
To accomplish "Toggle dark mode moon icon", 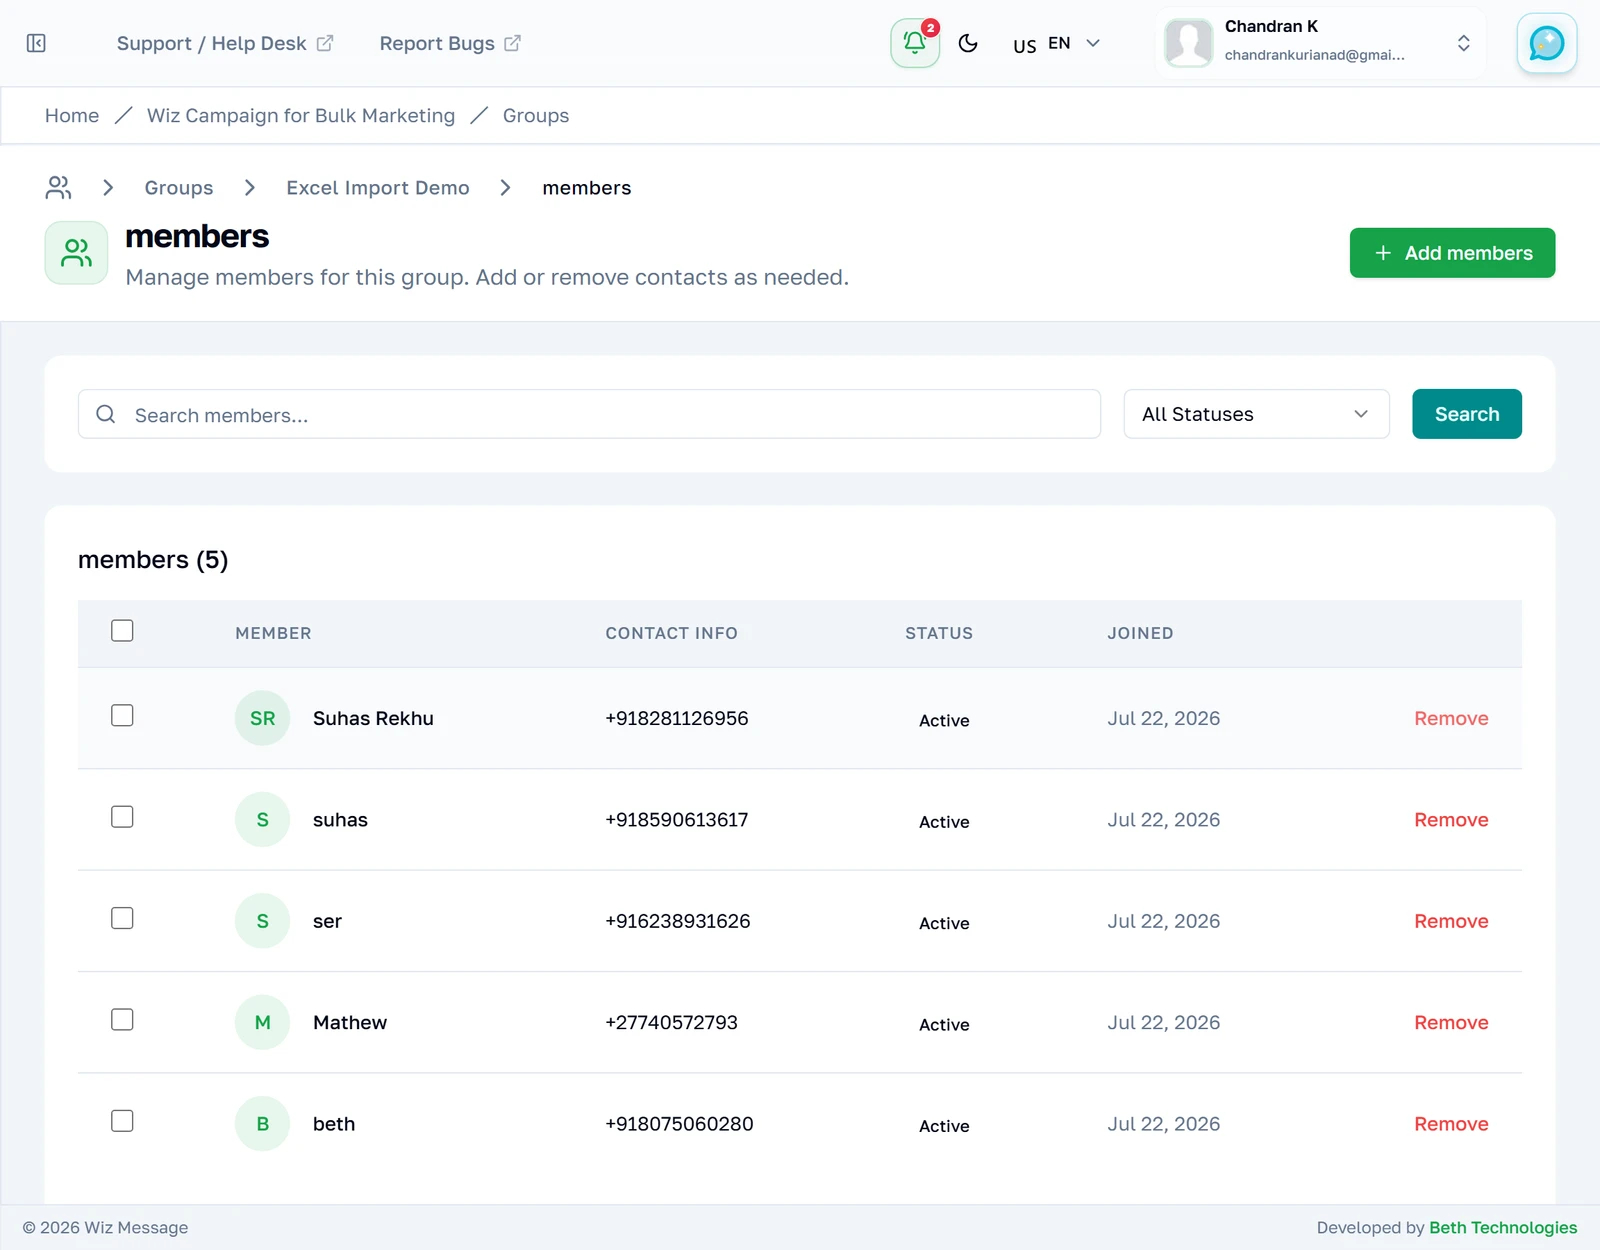I will [968, 43].
